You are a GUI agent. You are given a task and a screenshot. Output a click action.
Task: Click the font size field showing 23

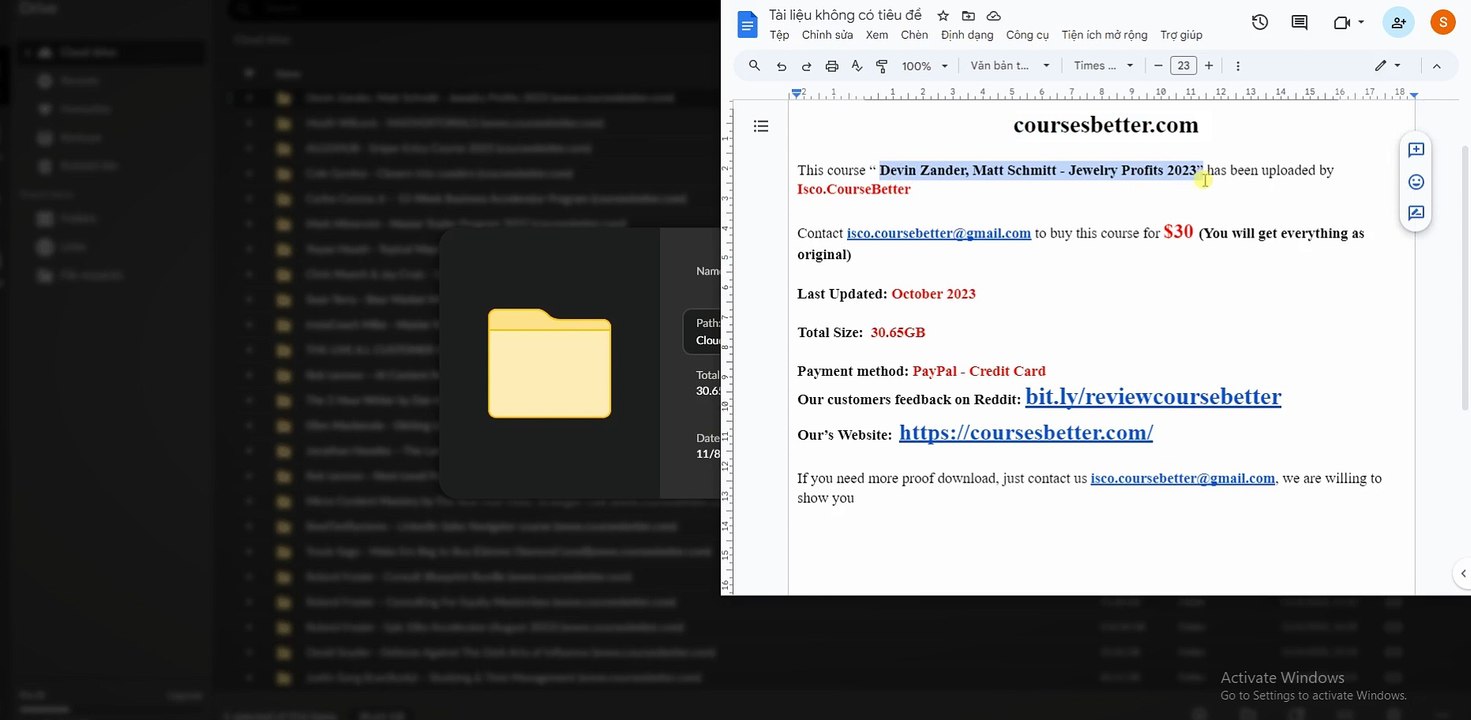[x=1183, y=66]
